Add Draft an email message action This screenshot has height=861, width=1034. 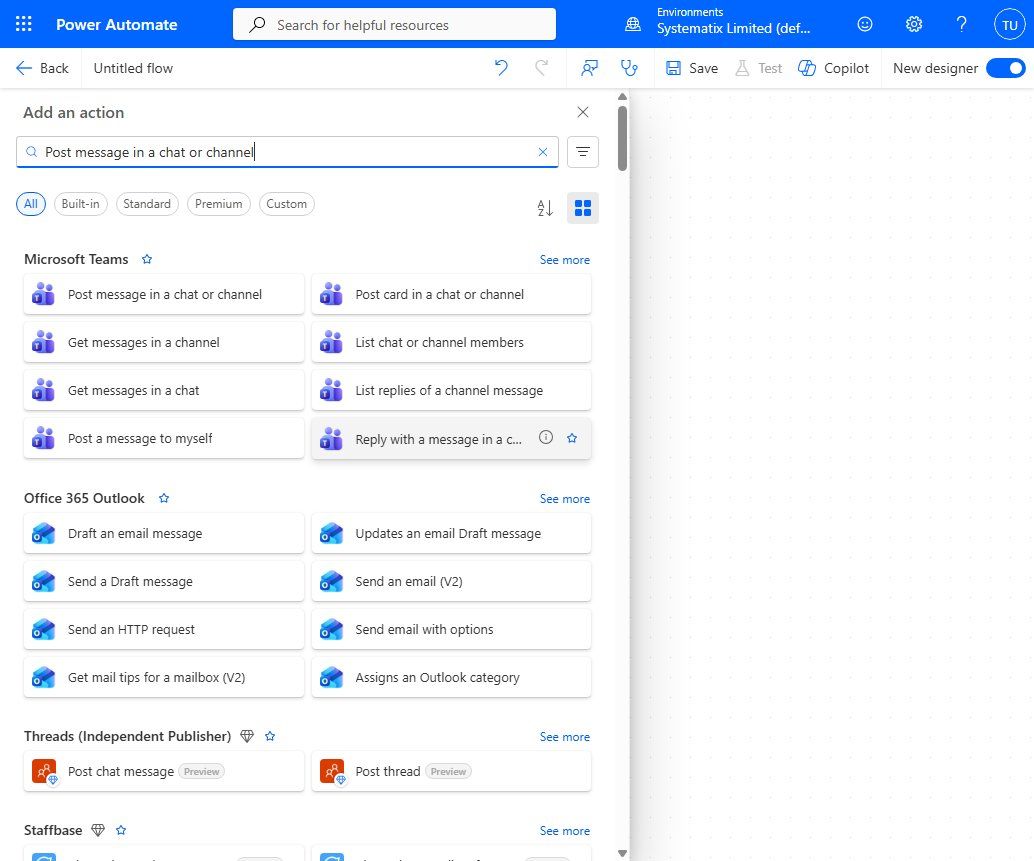pyautogui.click(x=164, y=533)
